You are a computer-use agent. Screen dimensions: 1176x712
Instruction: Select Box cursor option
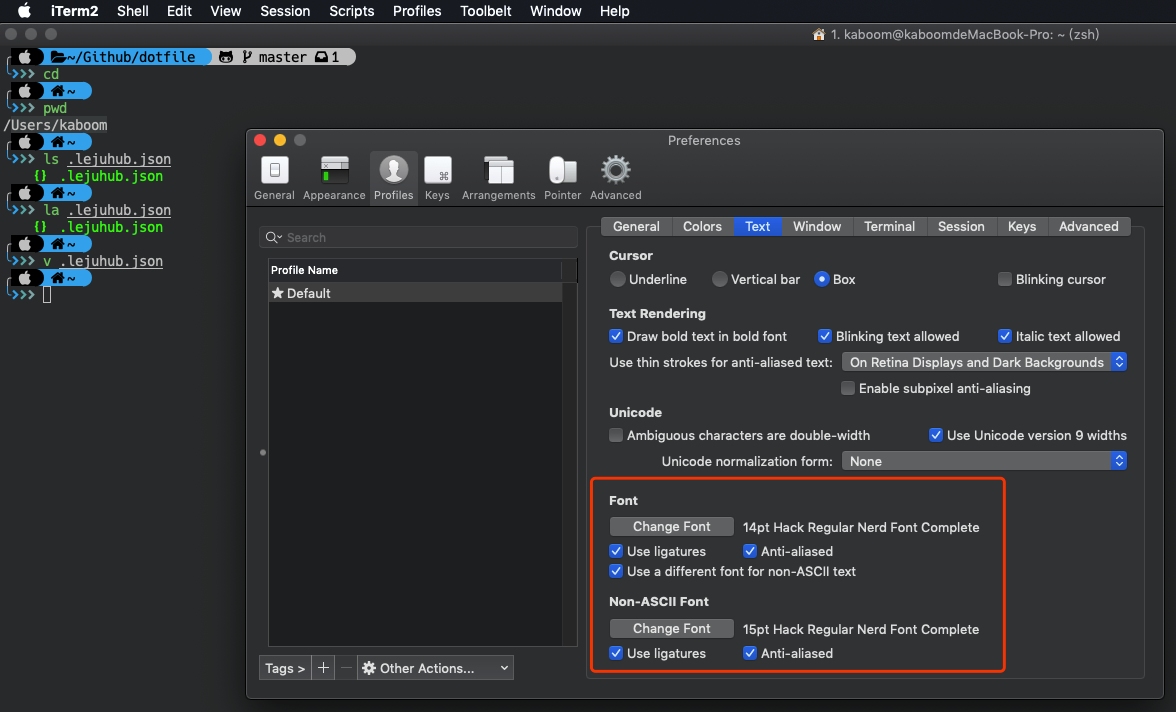click(822, 279)
